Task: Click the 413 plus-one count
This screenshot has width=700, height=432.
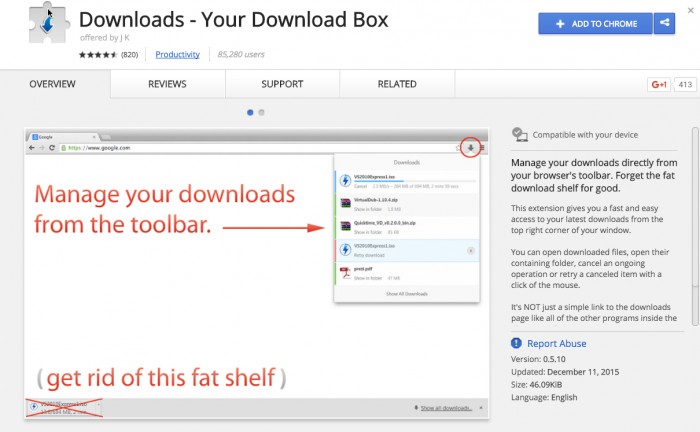Action: click(x=685, y=84)
